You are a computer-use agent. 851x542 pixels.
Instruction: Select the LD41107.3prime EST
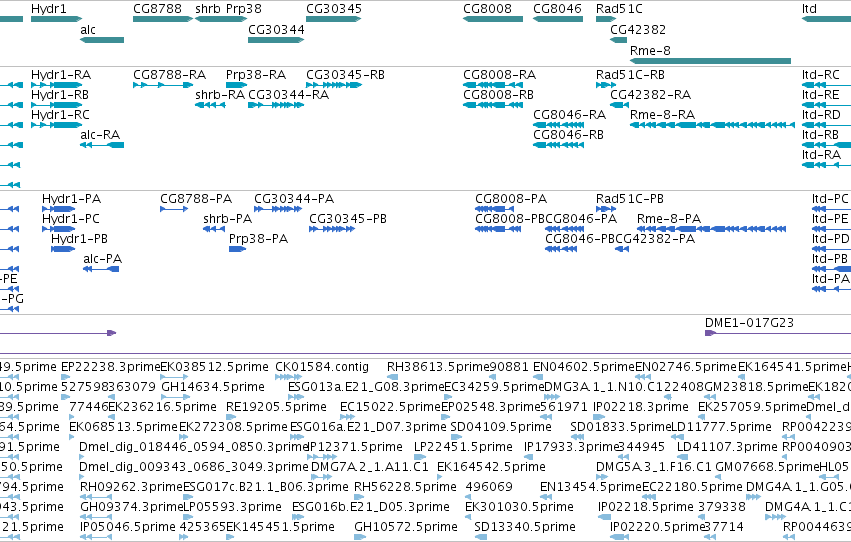681,457
